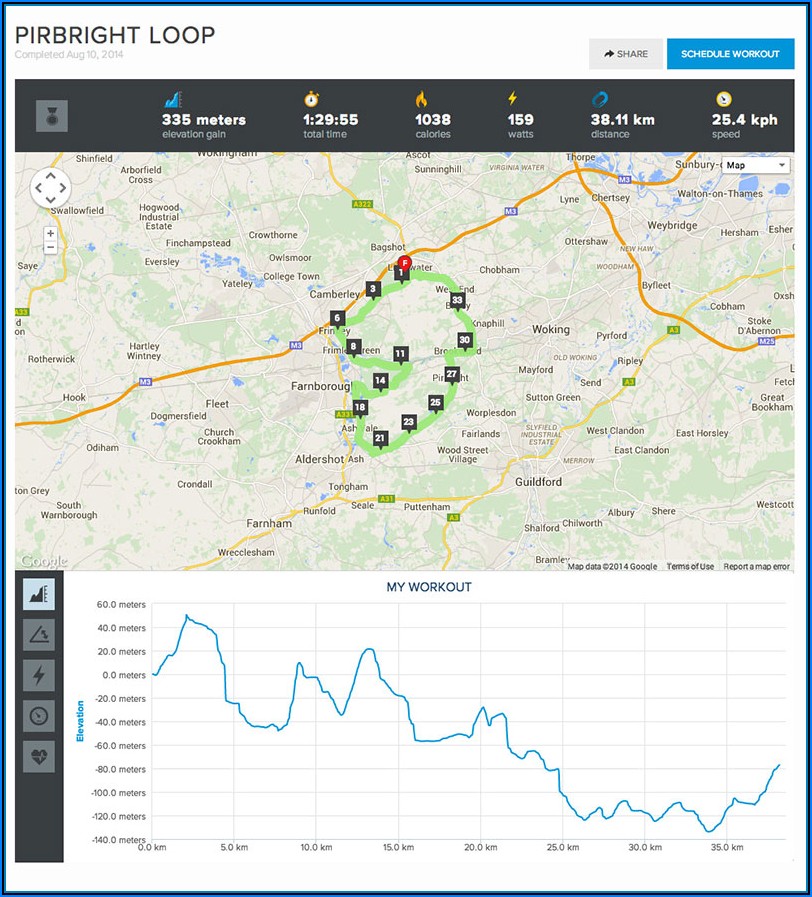The width and height of the screenshot is (812, 897).
Task: Switch chart to power lightning bolt view
Action: pyautogui.click(x=39, y=674)
